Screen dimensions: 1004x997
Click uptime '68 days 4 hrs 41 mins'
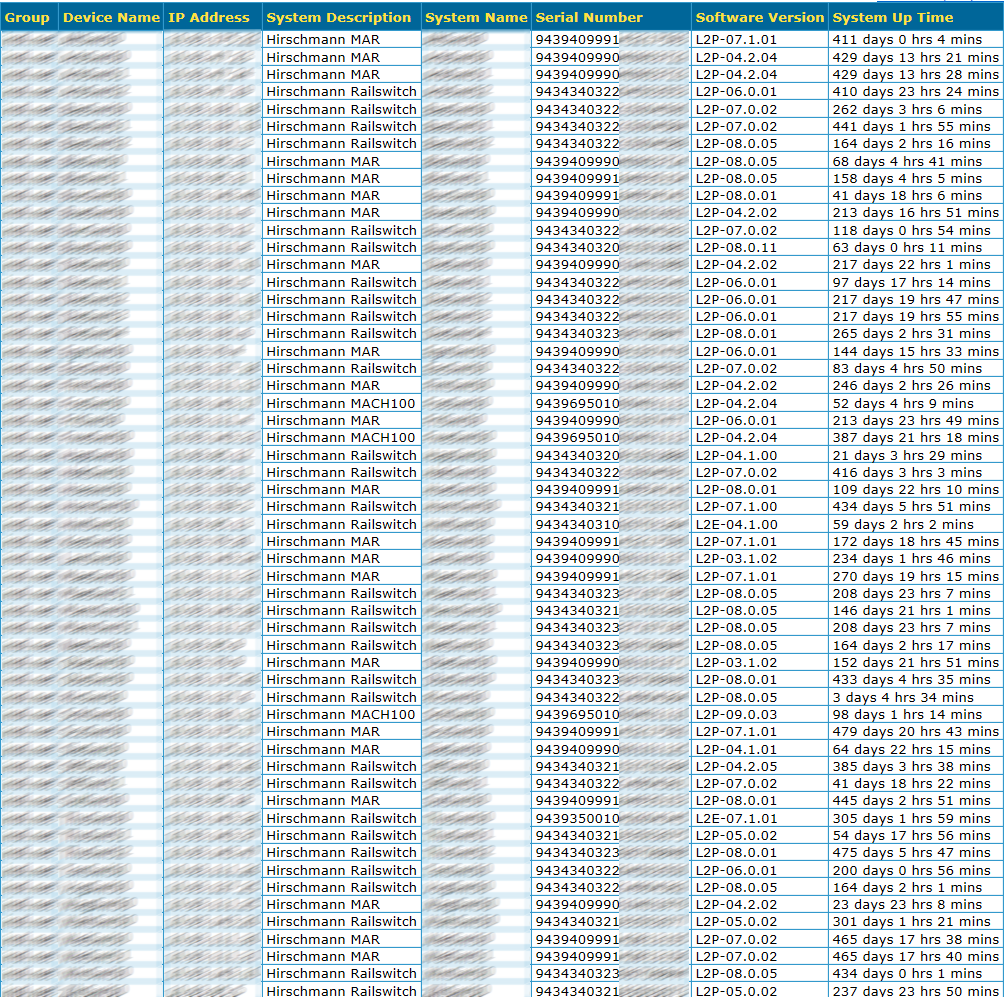(x=907, y=161)
